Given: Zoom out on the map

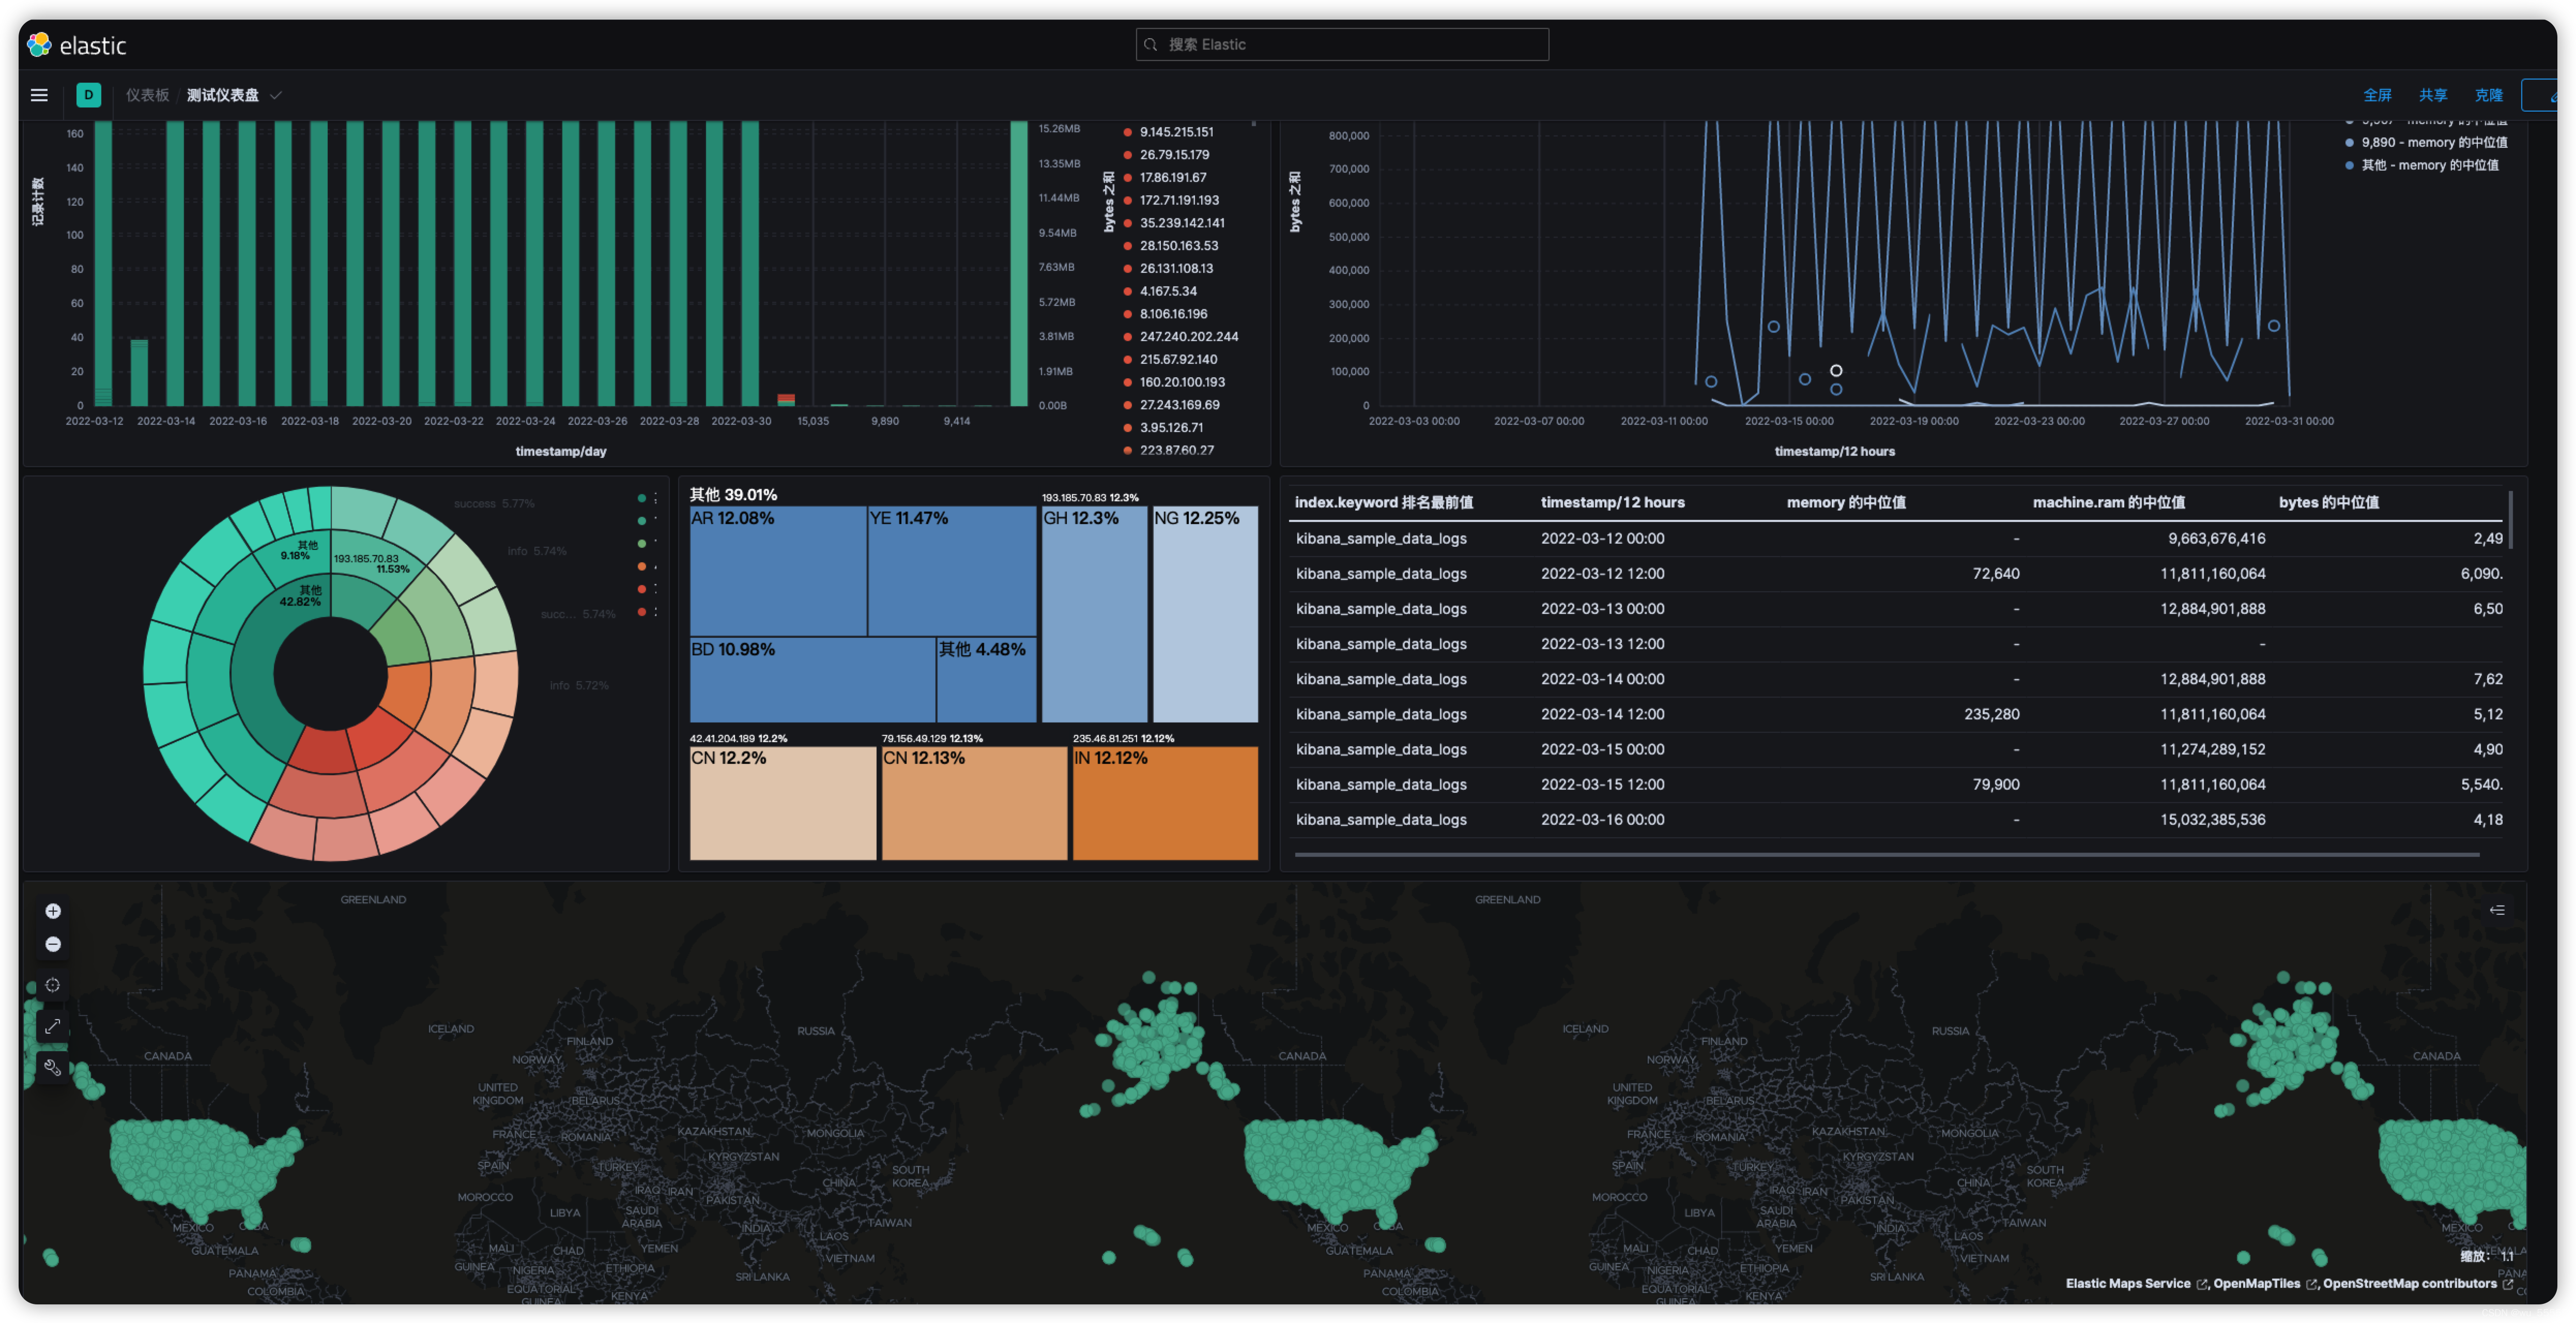Looking at the screenshot, I should click(53, 944).
